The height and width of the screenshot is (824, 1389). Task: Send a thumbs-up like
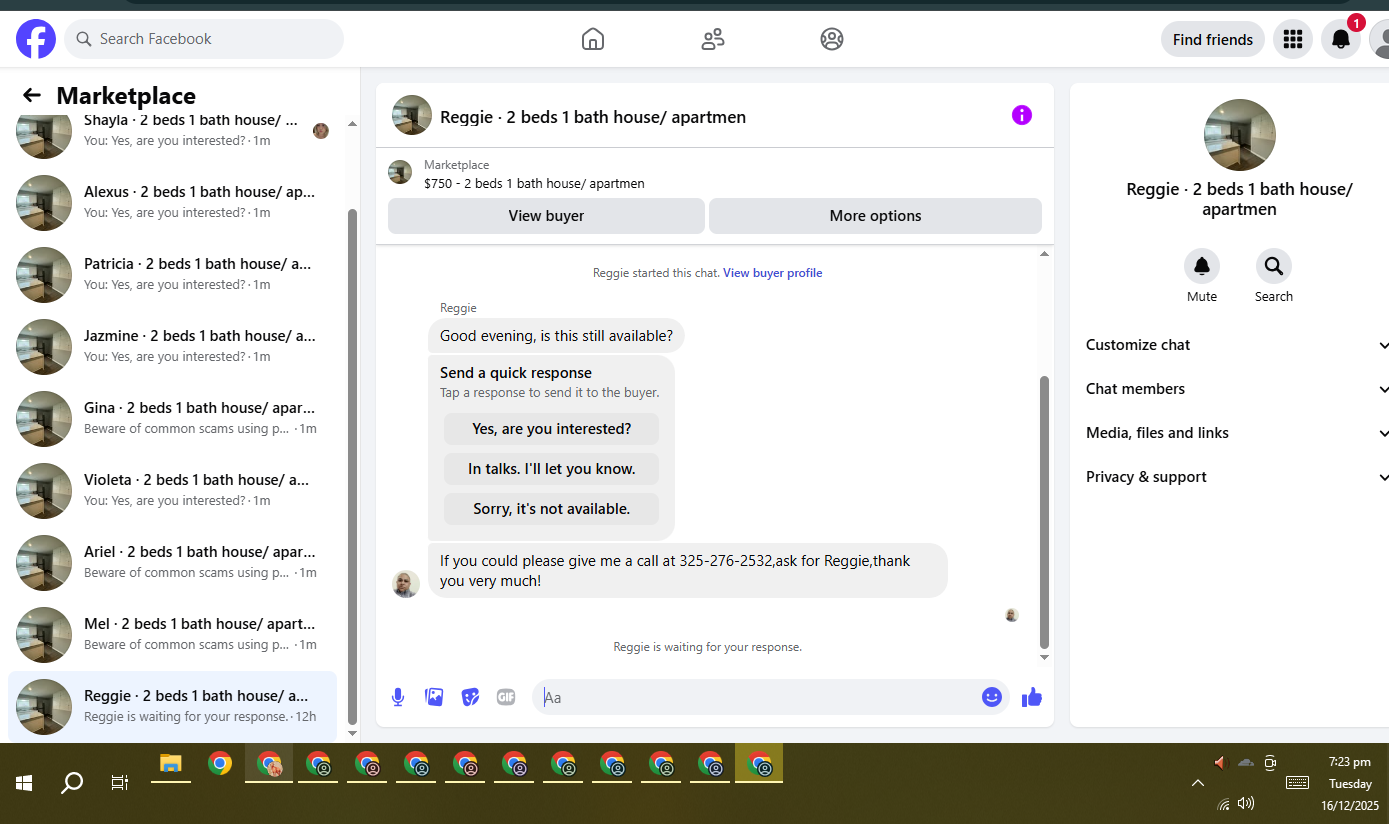click(x=1032, y=697)
